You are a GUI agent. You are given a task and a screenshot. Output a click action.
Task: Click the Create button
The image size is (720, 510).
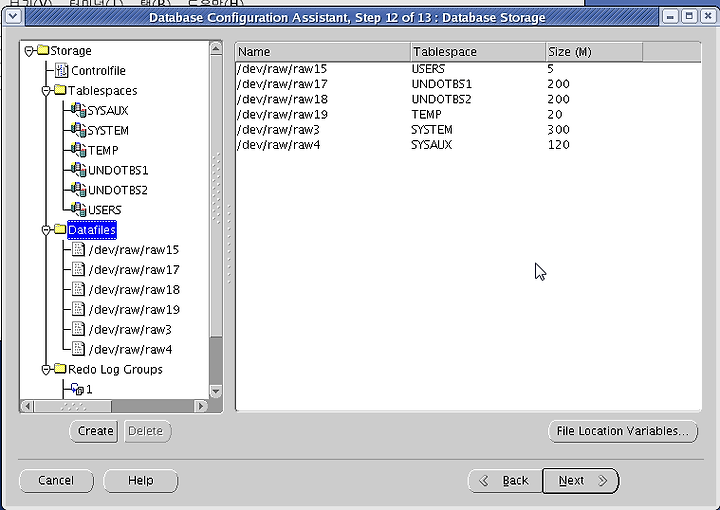coord(95,431)
